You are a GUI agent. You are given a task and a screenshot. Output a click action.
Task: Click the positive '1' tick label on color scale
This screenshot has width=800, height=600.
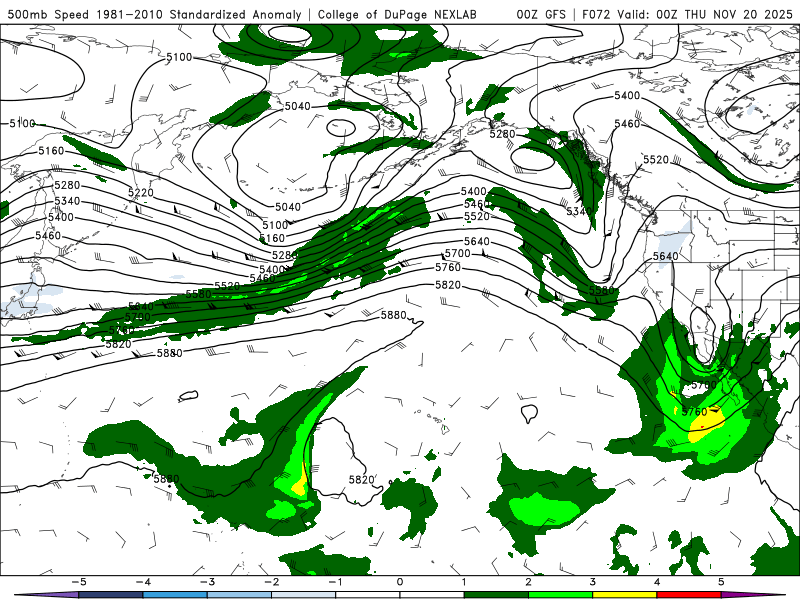(x=464, y=582)
